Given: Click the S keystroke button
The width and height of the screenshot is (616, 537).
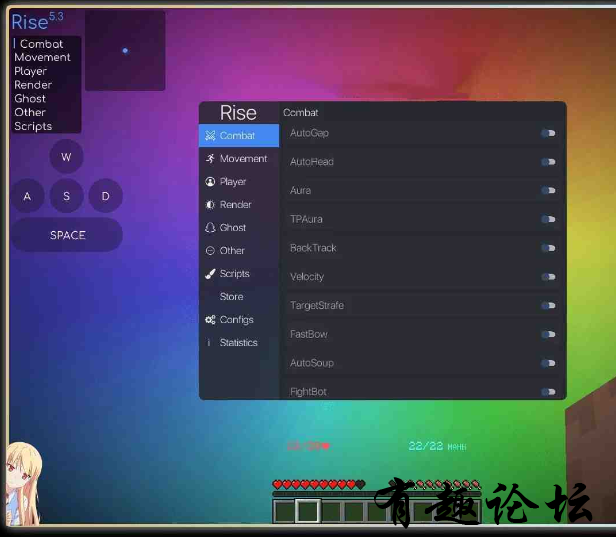Looking at the screenshot, I should pos(66,196).
